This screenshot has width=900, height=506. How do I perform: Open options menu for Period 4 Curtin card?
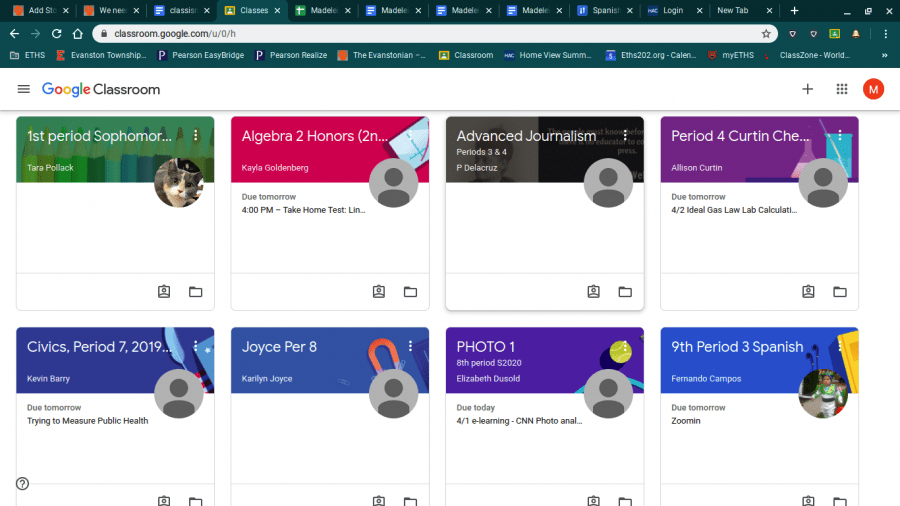coord(840,135)
